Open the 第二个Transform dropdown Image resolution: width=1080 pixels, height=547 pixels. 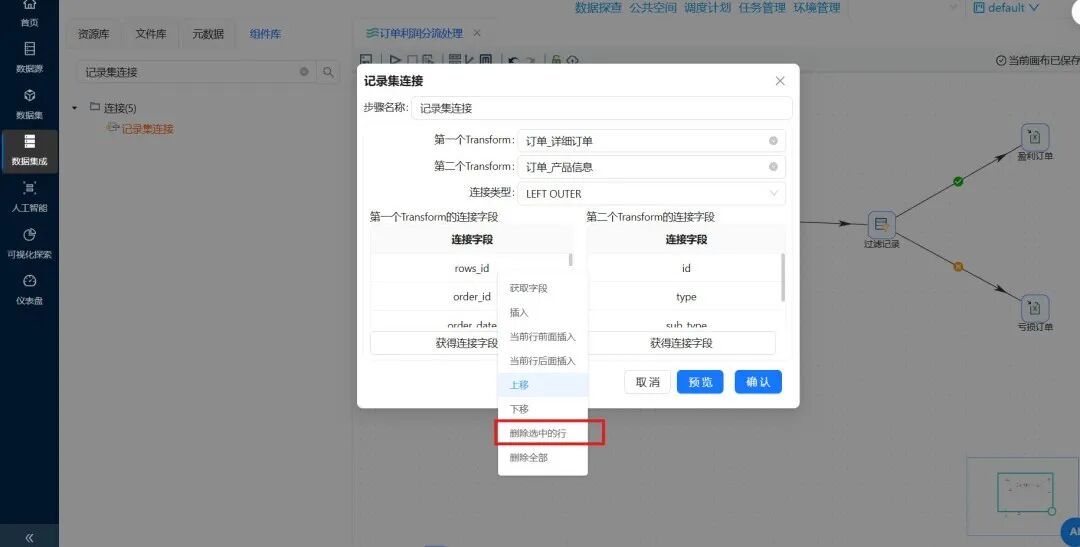[651, 167]
